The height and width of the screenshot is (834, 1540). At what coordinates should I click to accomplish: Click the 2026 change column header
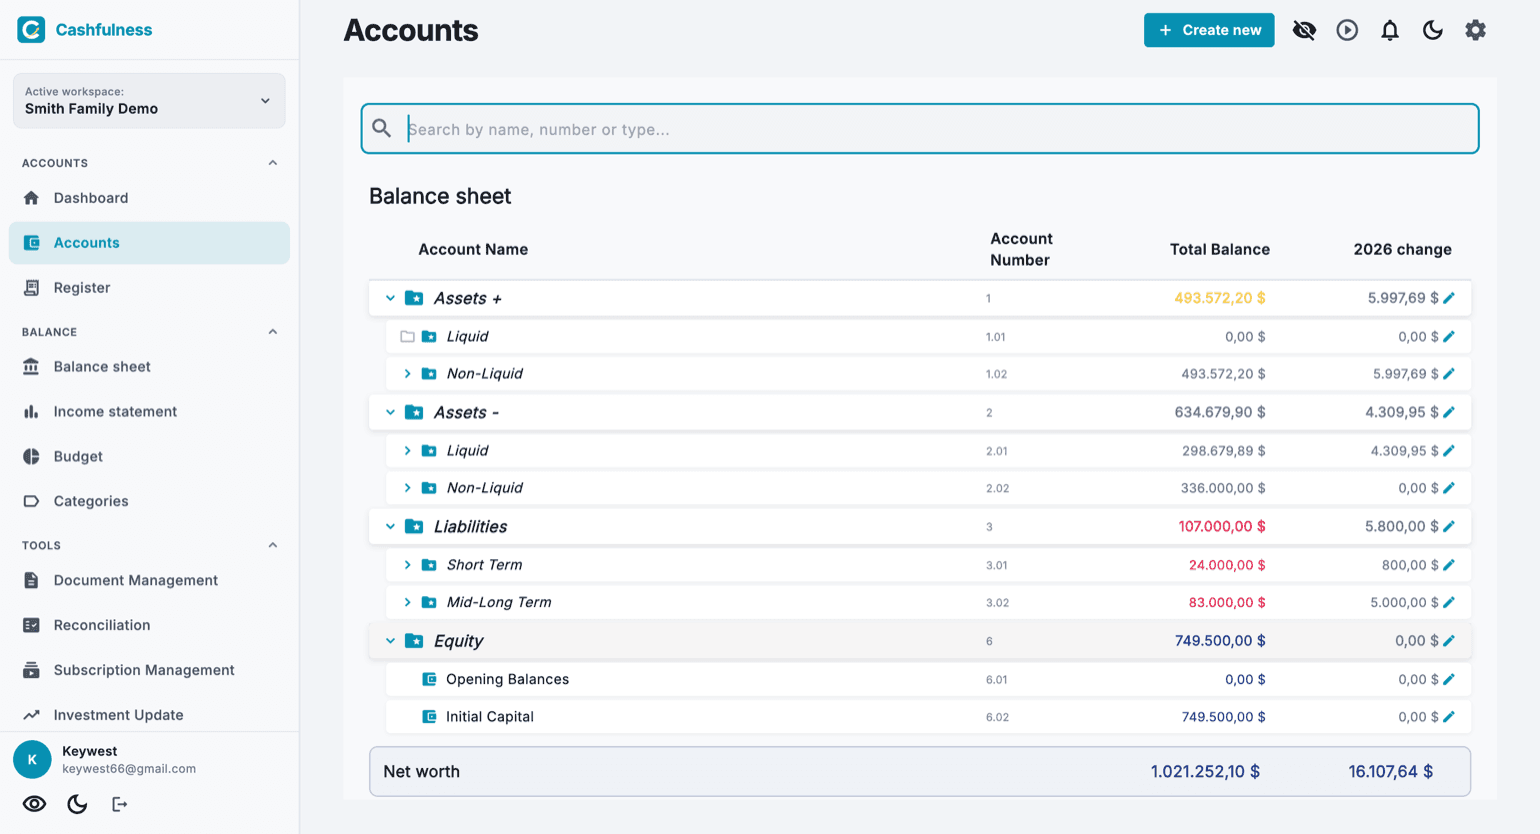coord(1402,249)
